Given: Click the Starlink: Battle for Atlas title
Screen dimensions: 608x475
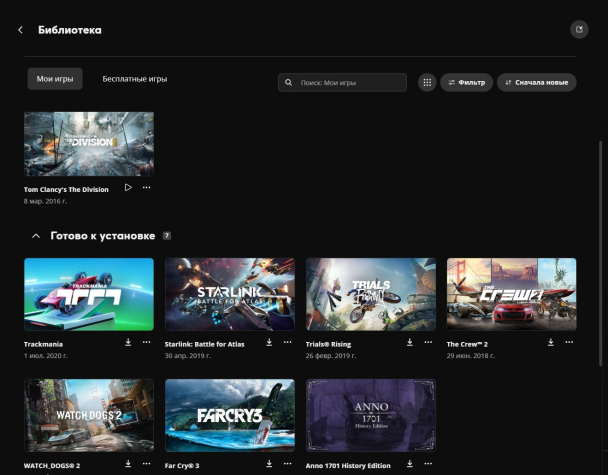Looking at the screenshot, I should tap(204, 344).
